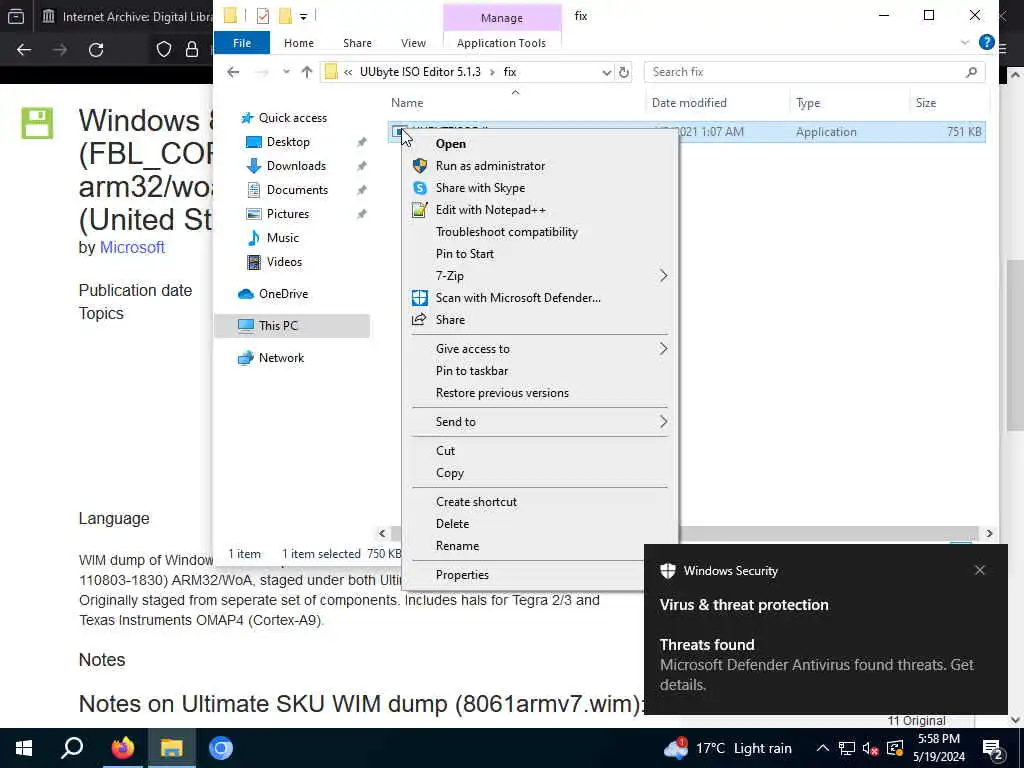
Task: Choose Restore previous versions
Action: tap(502, 393)
